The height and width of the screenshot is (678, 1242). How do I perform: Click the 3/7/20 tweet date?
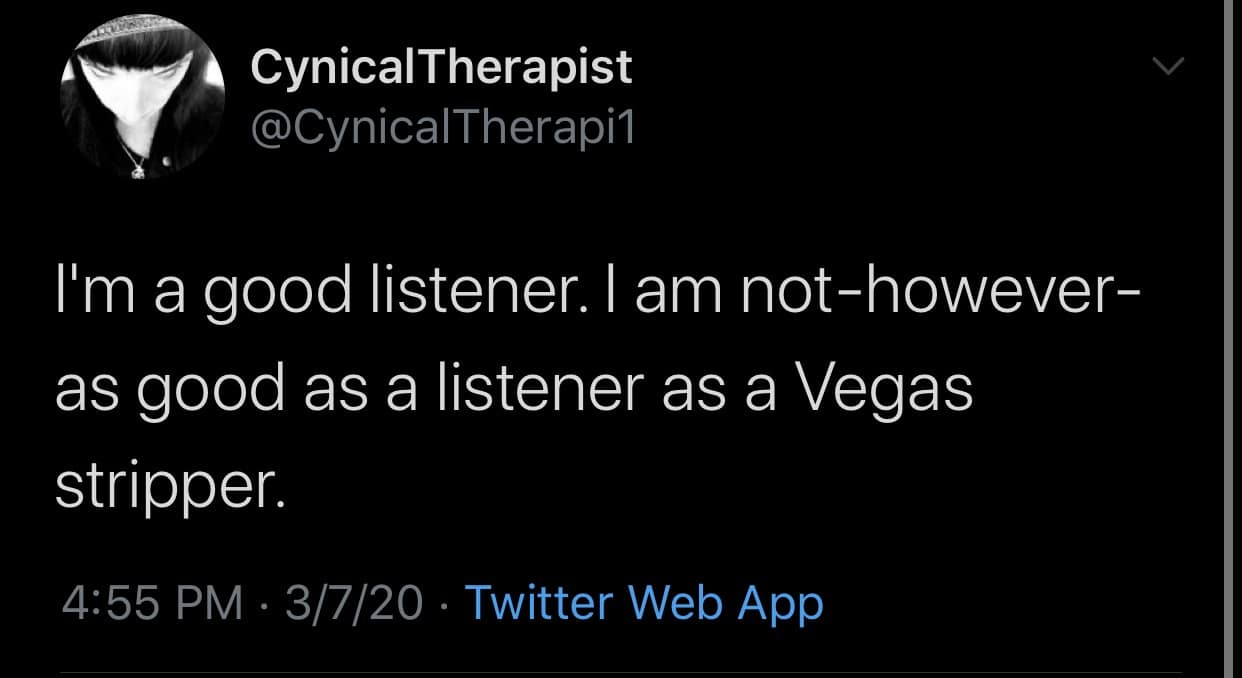pos(354,603)
